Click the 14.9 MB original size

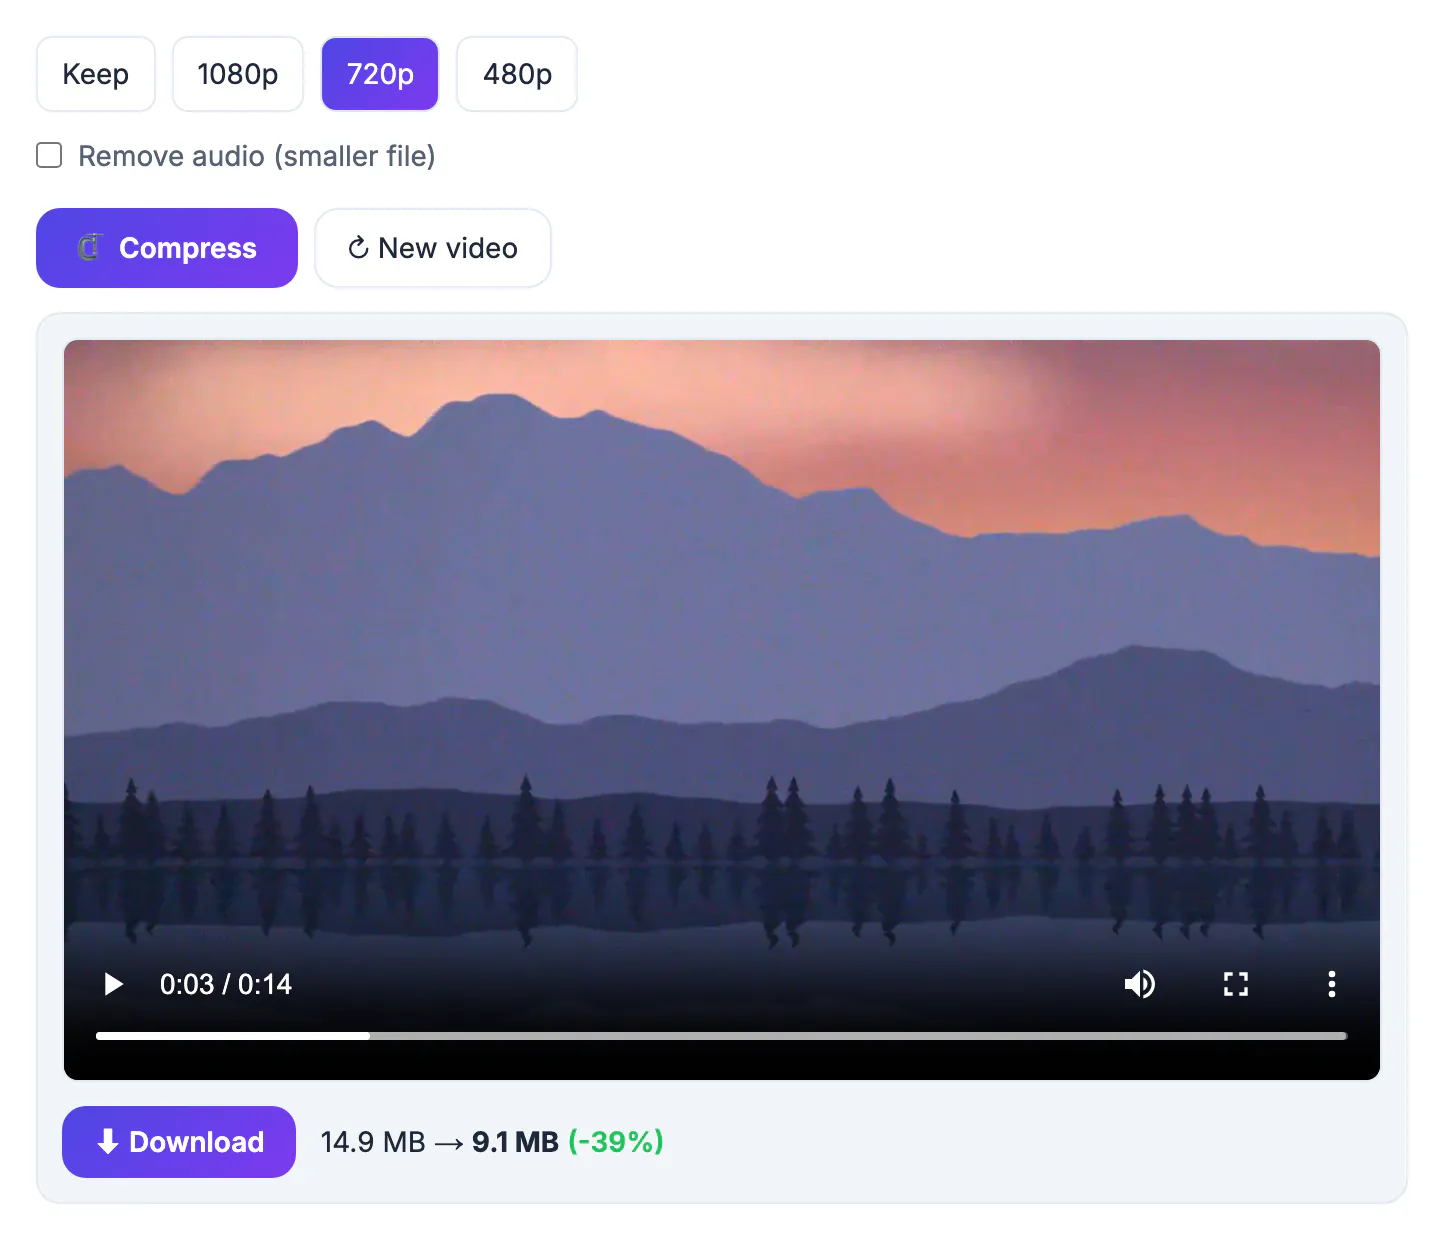tap(373, 1142)
